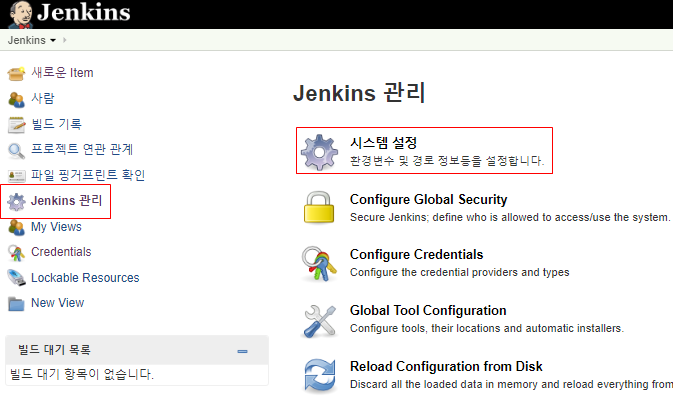
Task: Click the Global Tool Configuration tools icon
Action: point(319,320)
